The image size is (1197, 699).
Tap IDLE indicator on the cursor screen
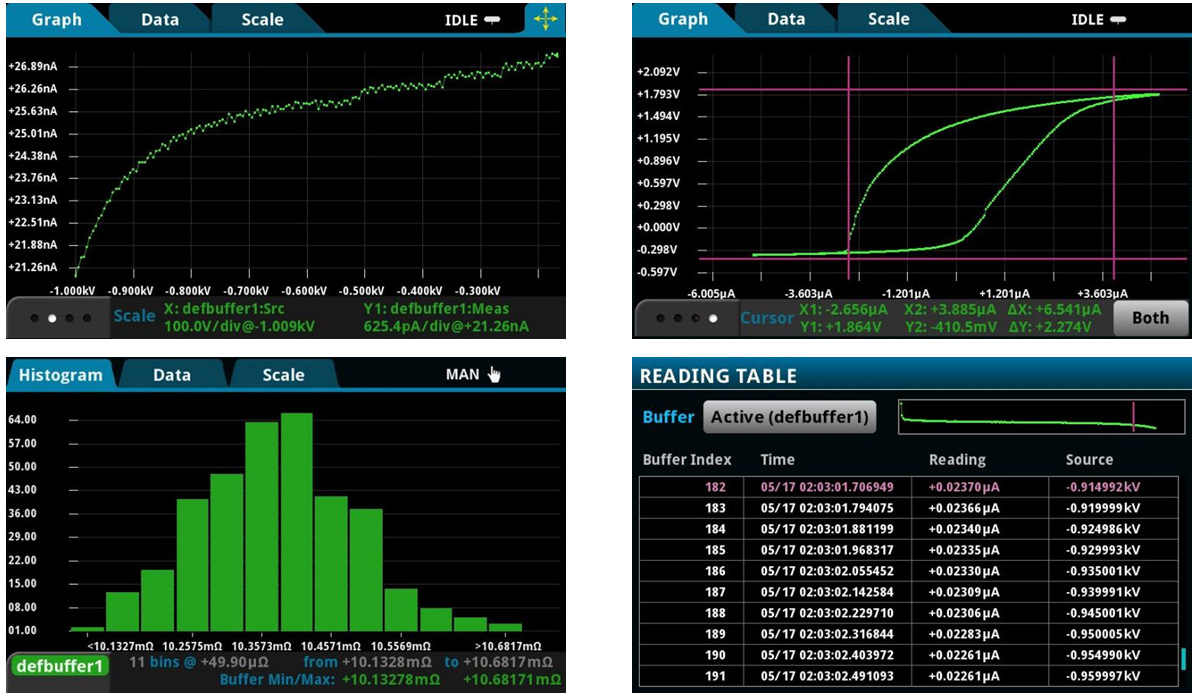1098,21
